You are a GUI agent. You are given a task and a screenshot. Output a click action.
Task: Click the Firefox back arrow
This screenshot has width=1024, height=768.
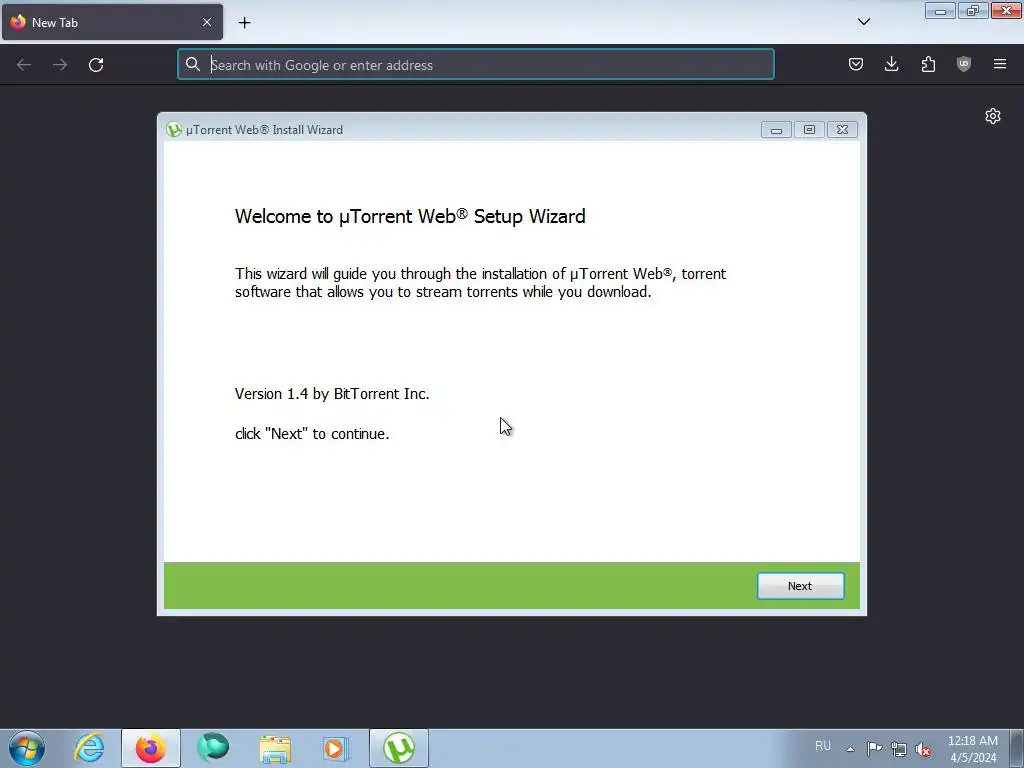pos(24,65)
